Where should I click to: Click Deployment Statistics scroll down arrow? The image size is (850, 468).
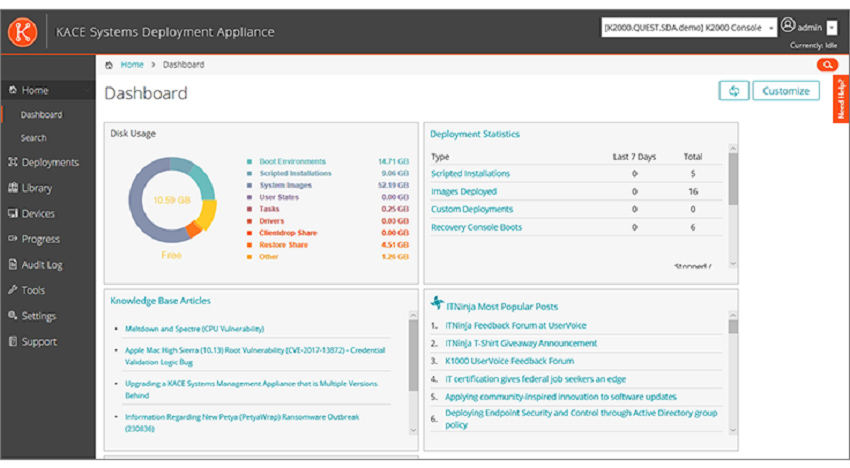(733, 264)
